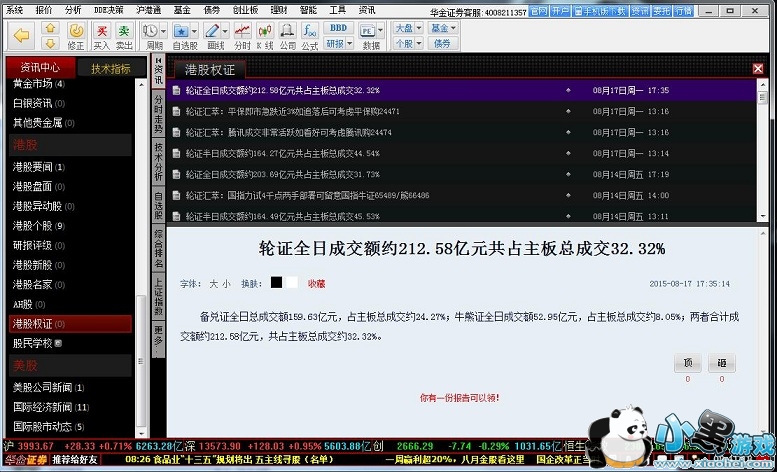Viewport: 777px width, 472px height.
Task: Click the 公司 company info icon
Action: 287,31
